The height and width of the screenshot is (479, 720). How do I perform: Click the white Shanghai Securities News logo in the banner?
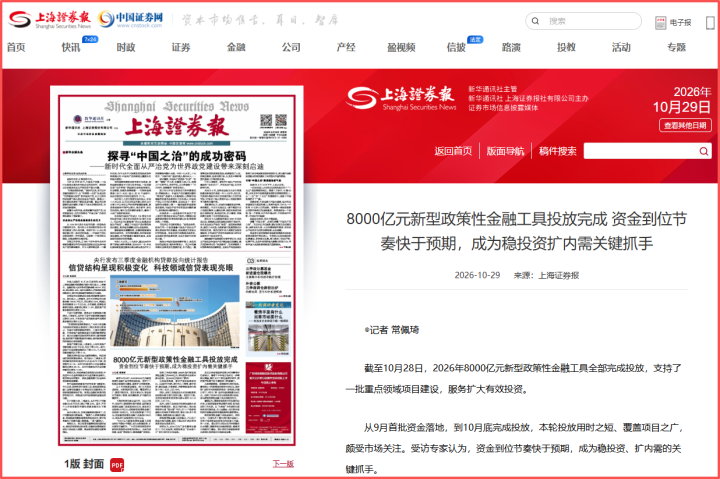click(x=401, y=98)
